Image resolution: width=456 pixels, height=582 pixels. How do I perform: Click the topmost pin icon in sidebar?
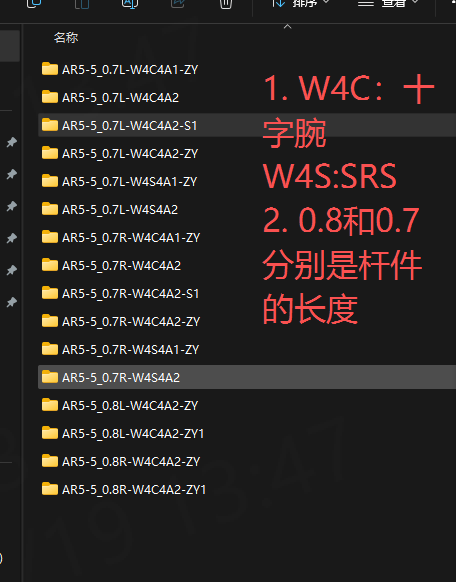click(12, 142)
